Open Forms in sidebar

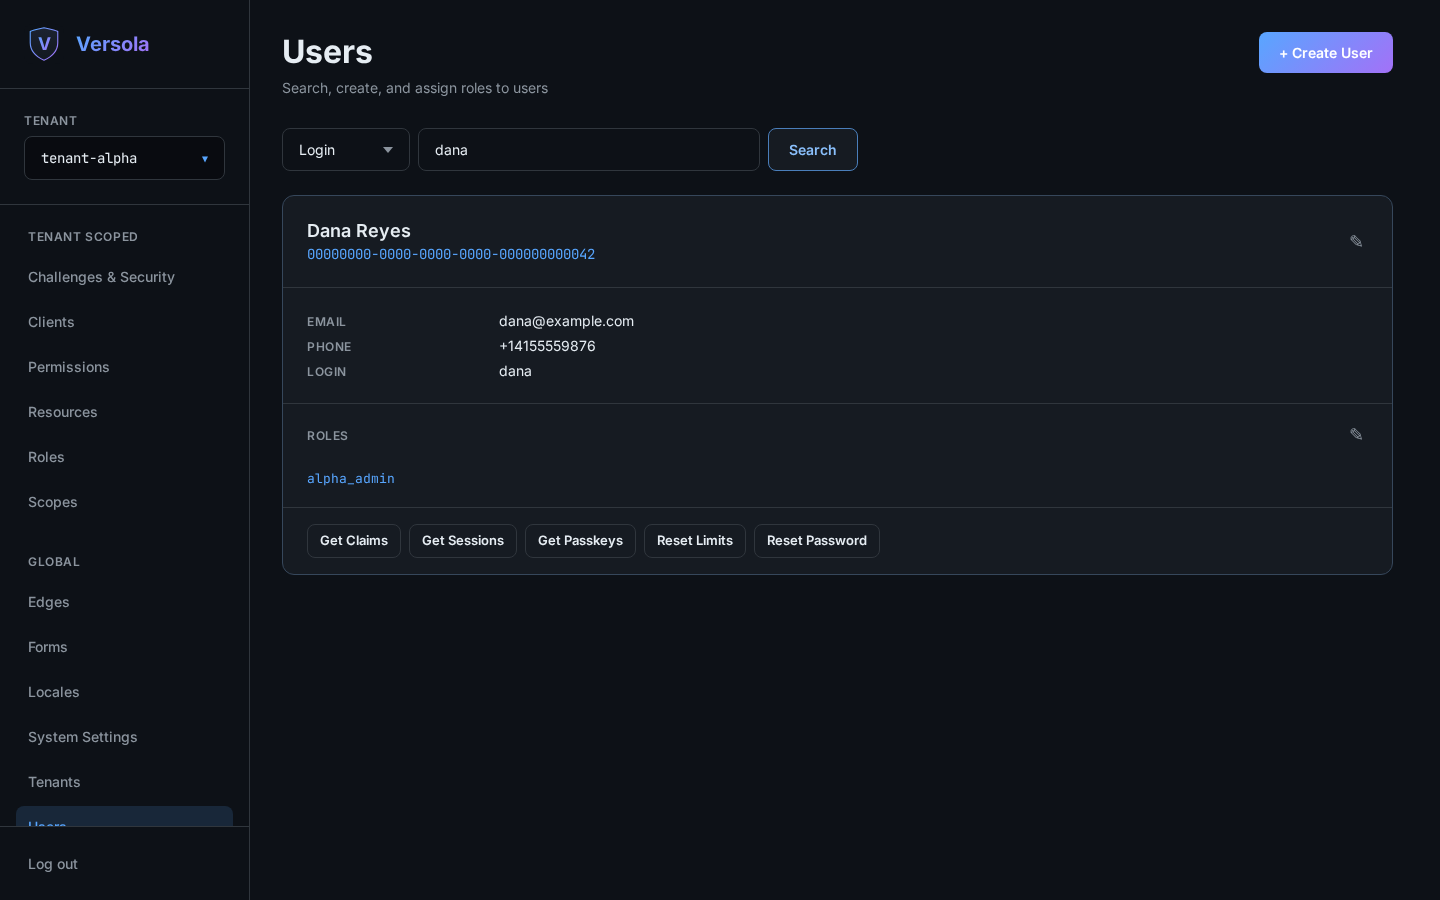pos(124,647)
